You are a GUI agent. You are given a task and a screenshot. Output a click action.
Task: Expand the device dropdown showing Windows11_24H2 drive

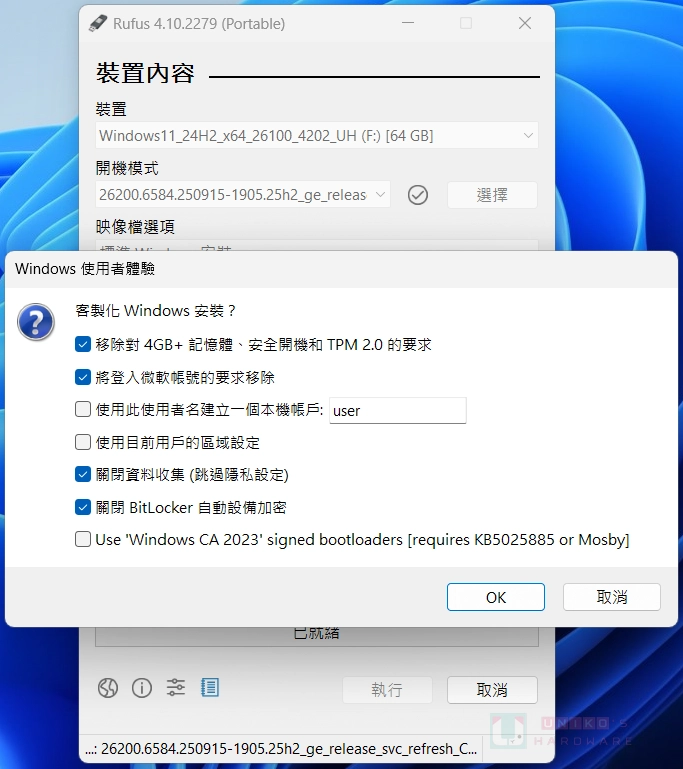click(317, 135)
